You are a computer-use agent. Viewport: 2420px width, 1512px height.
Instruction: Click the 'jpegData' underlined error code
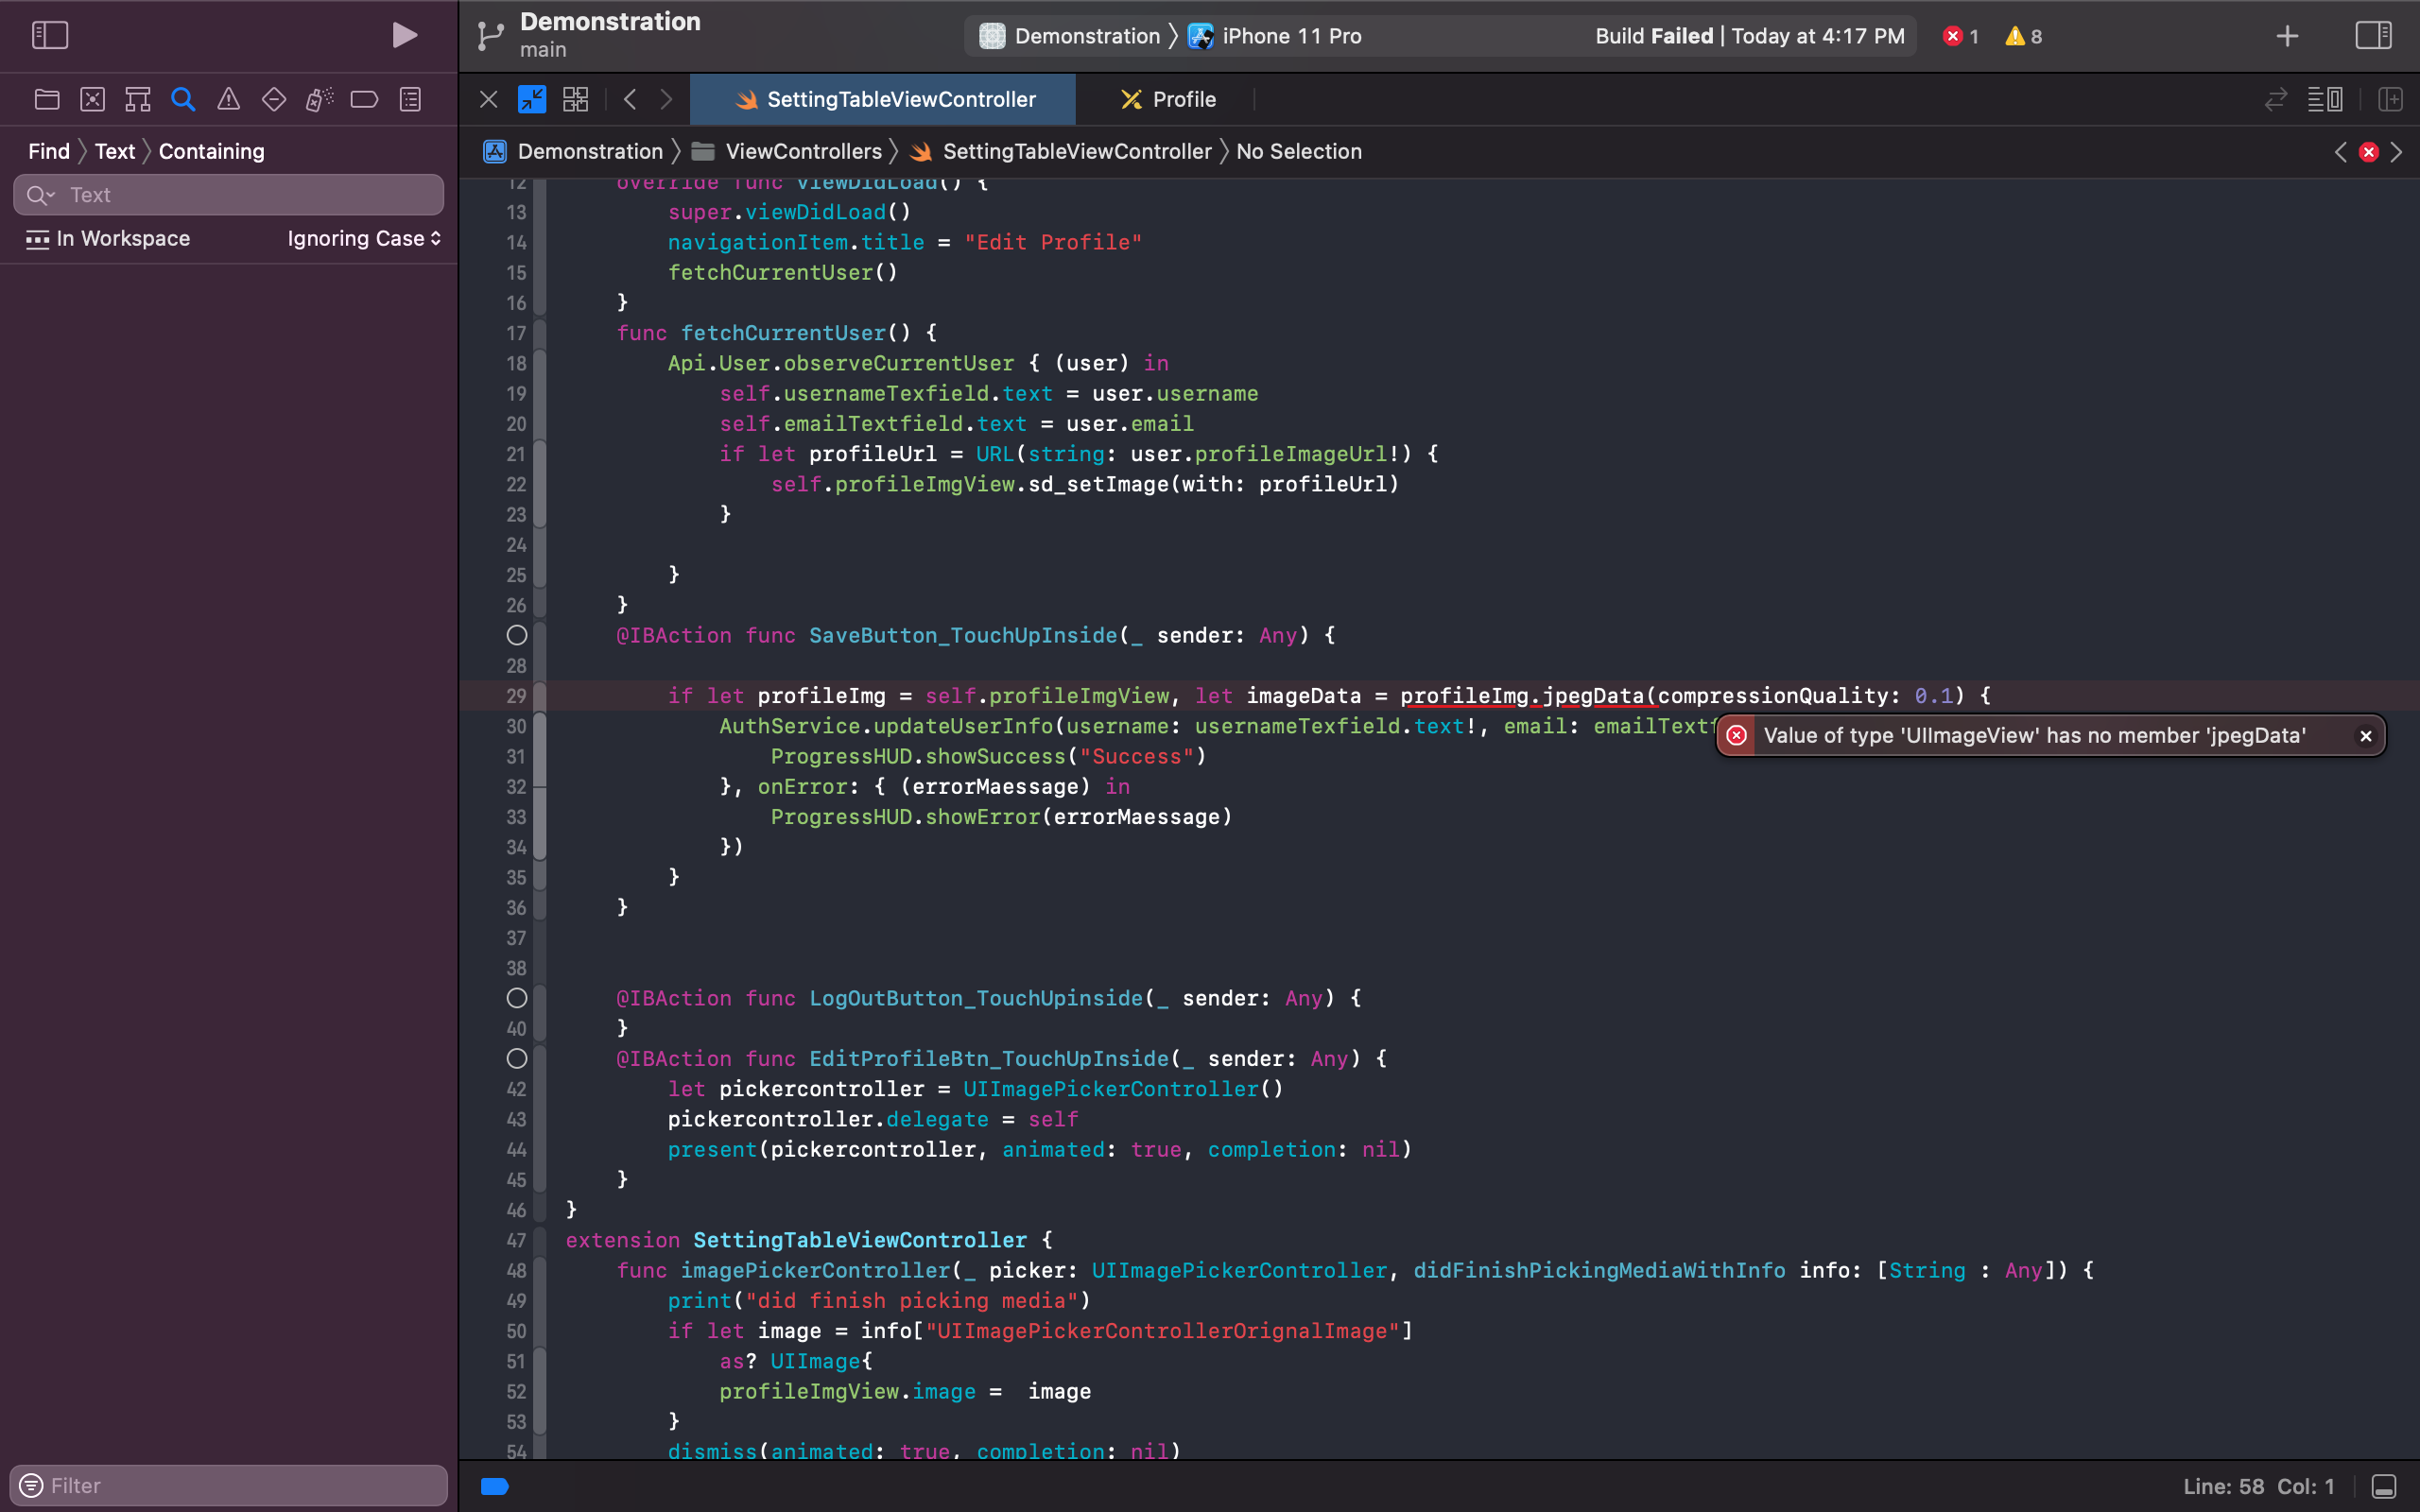point(1593,696)
